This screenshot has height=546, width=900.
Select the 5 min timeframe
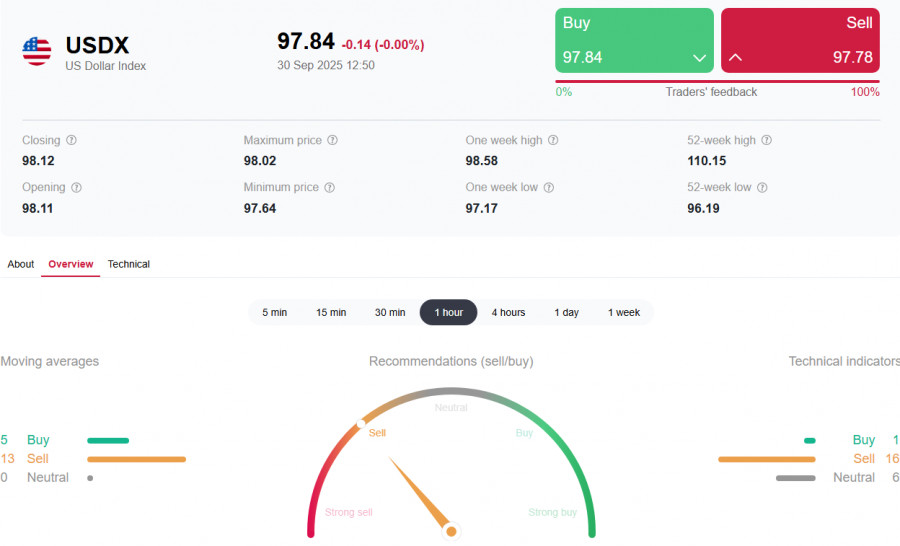[274, 312]
